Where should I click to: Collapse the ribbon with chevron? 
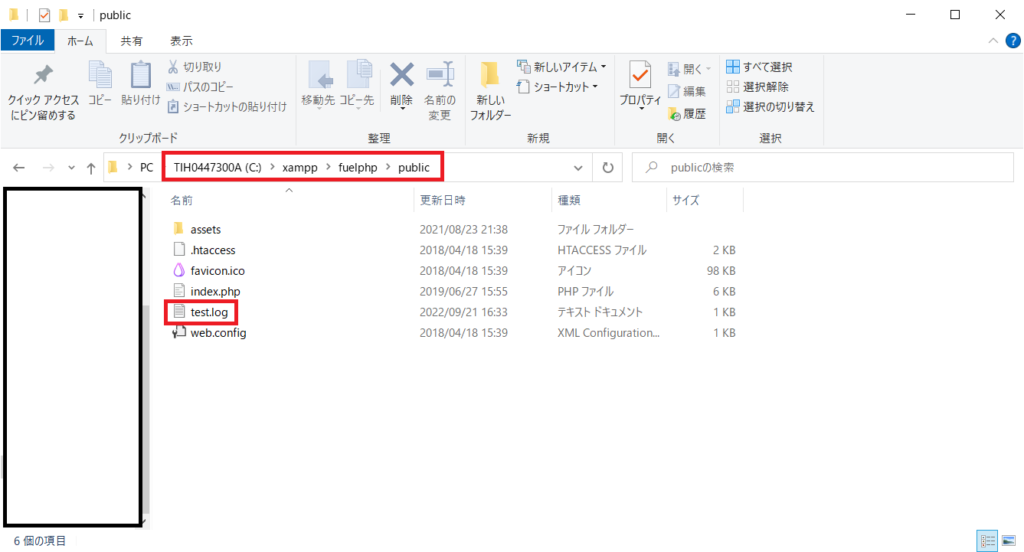point(993,41)
